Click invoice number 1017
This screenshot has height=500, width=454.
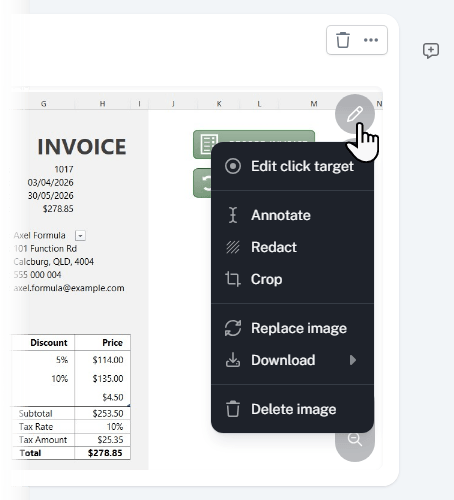click(64, 169)
